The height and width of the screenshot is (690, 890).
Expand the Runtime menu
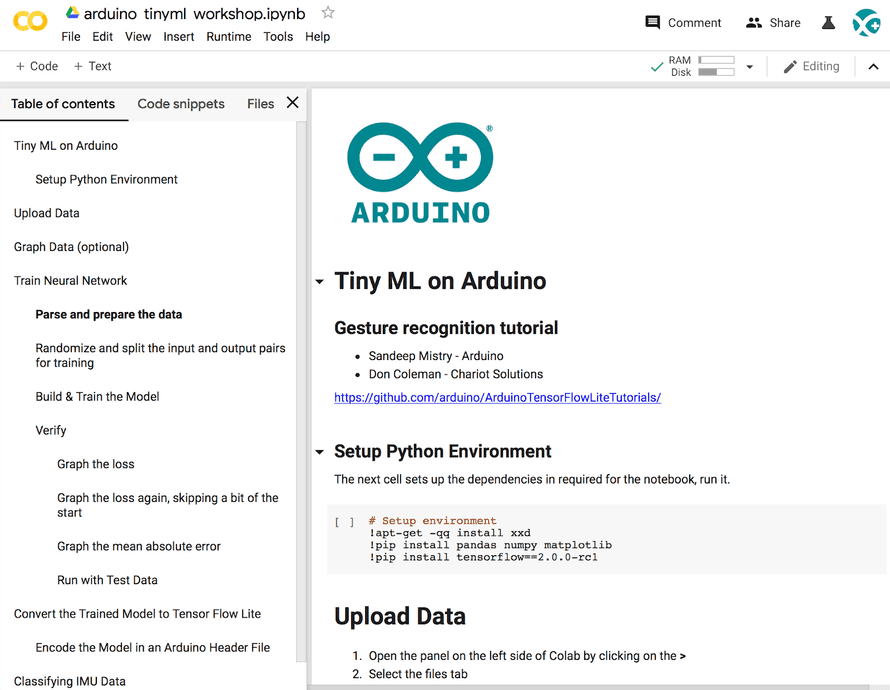(x=229, y=36)
